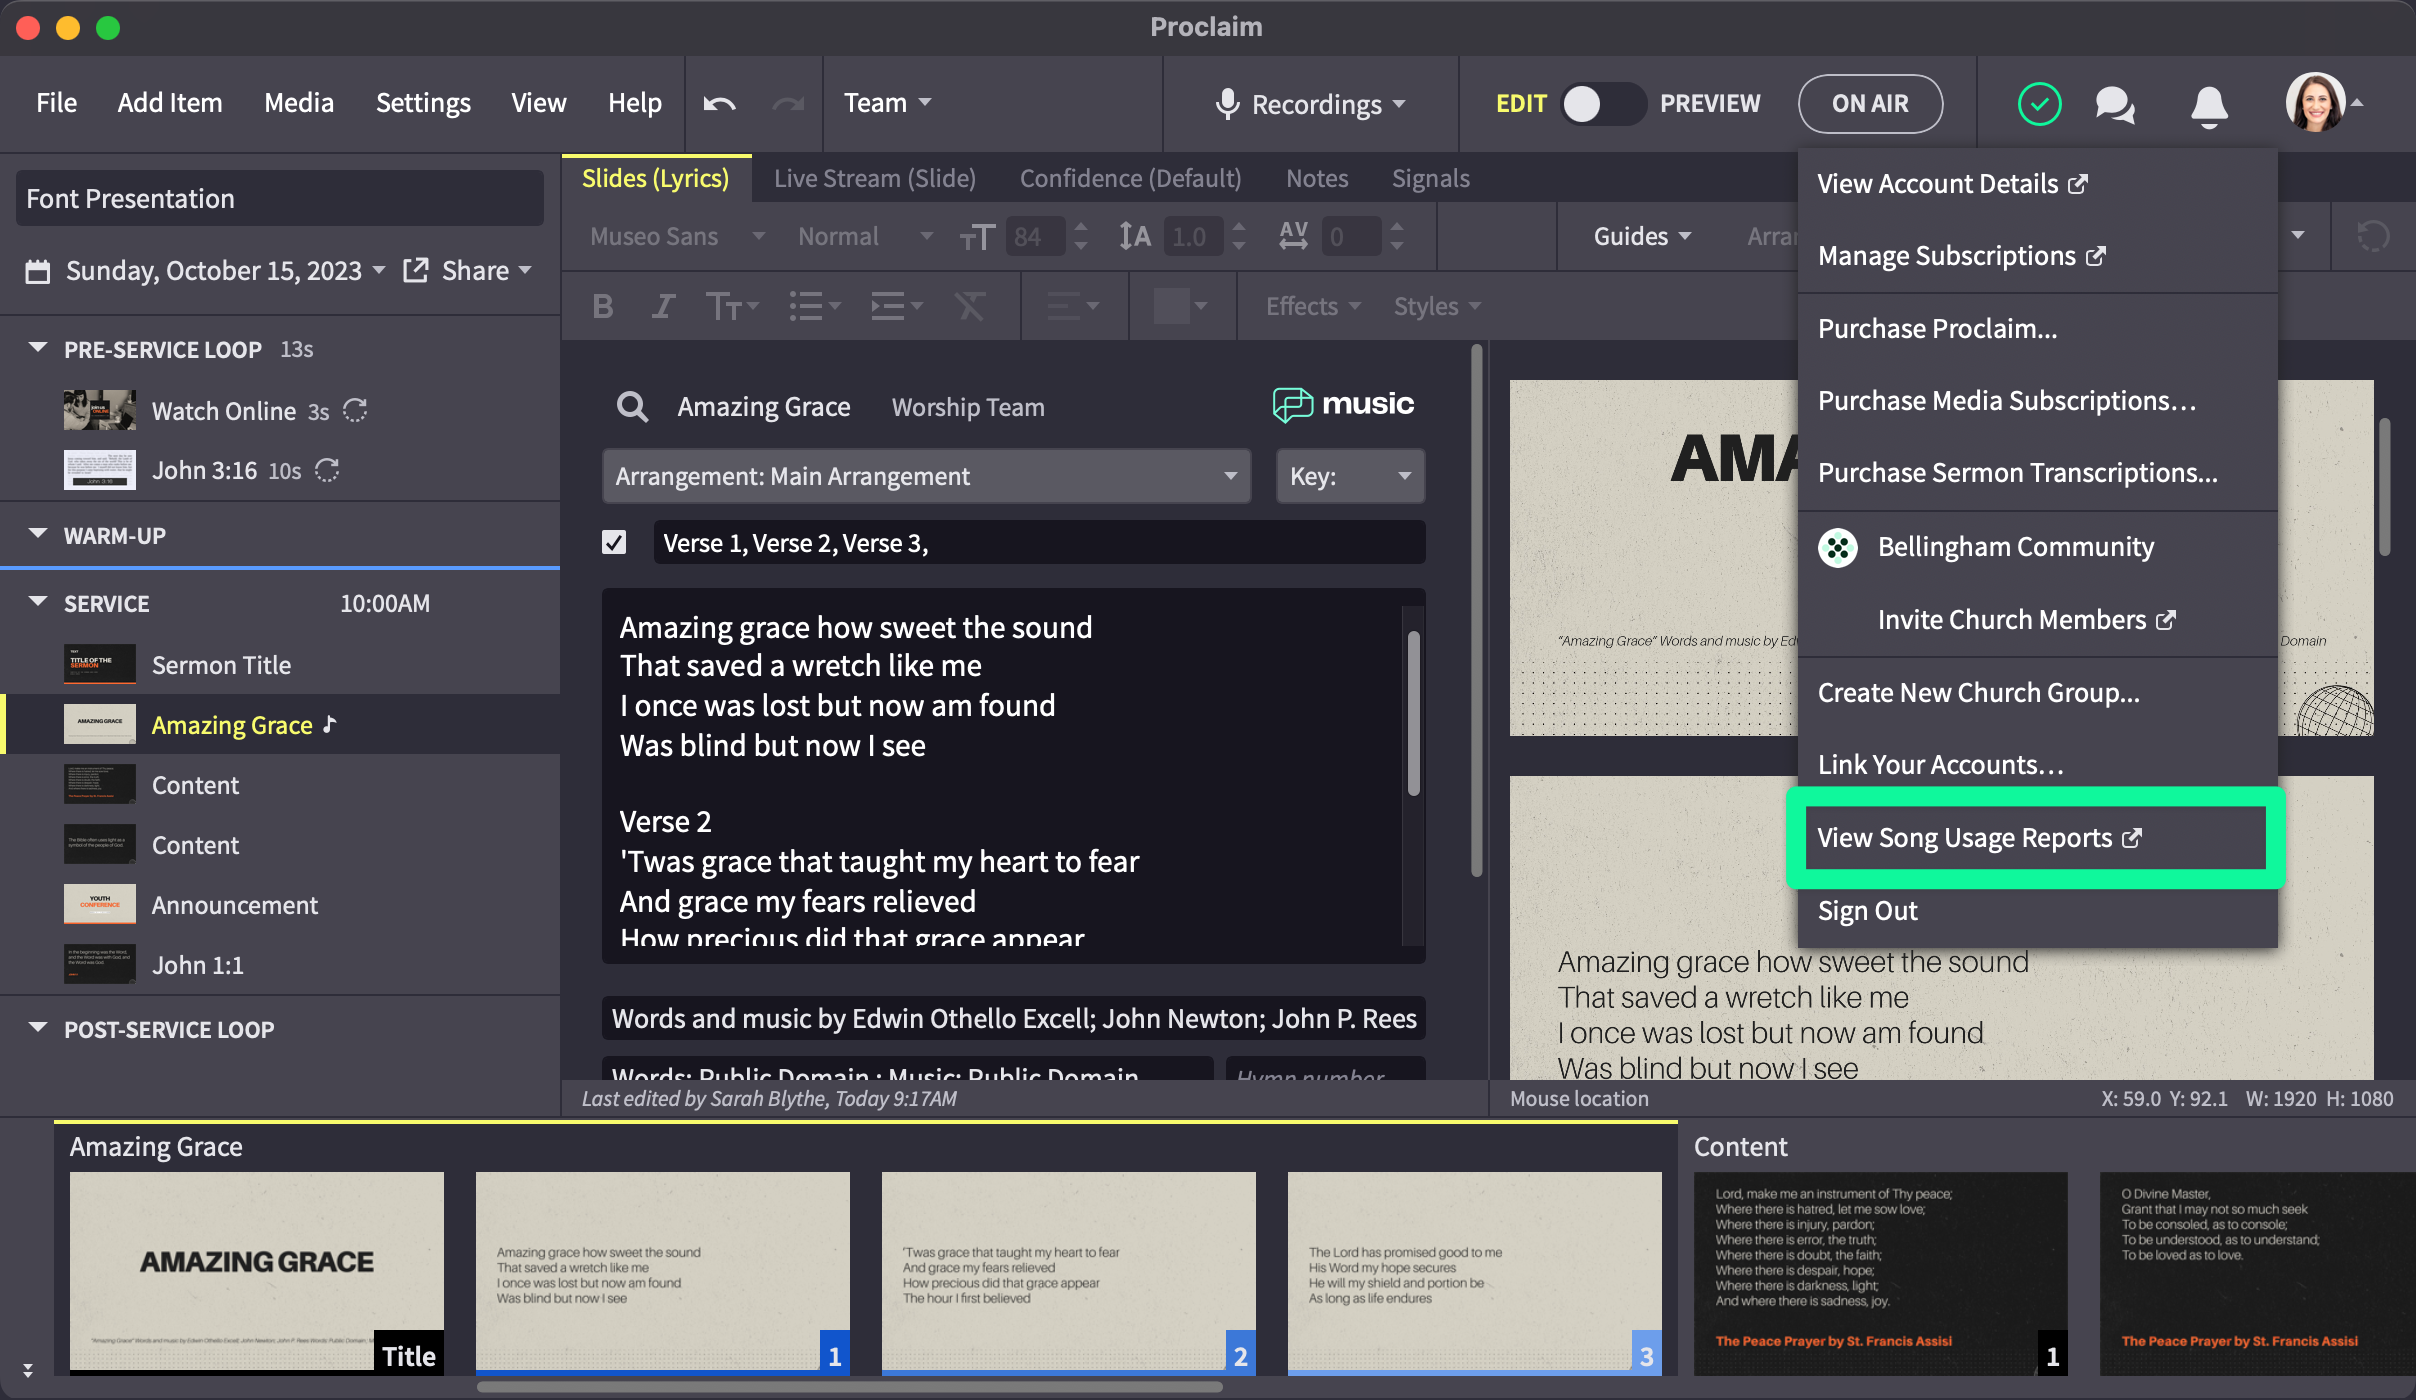Click the notifications bell icon
This screenshot has height=1400, width=2416.
2209,104
